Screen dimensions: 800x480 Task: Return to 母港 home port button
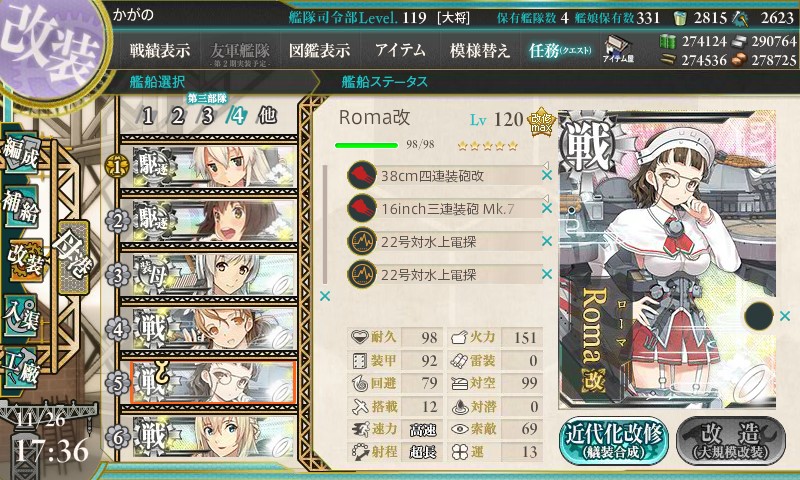coord(74,257)
